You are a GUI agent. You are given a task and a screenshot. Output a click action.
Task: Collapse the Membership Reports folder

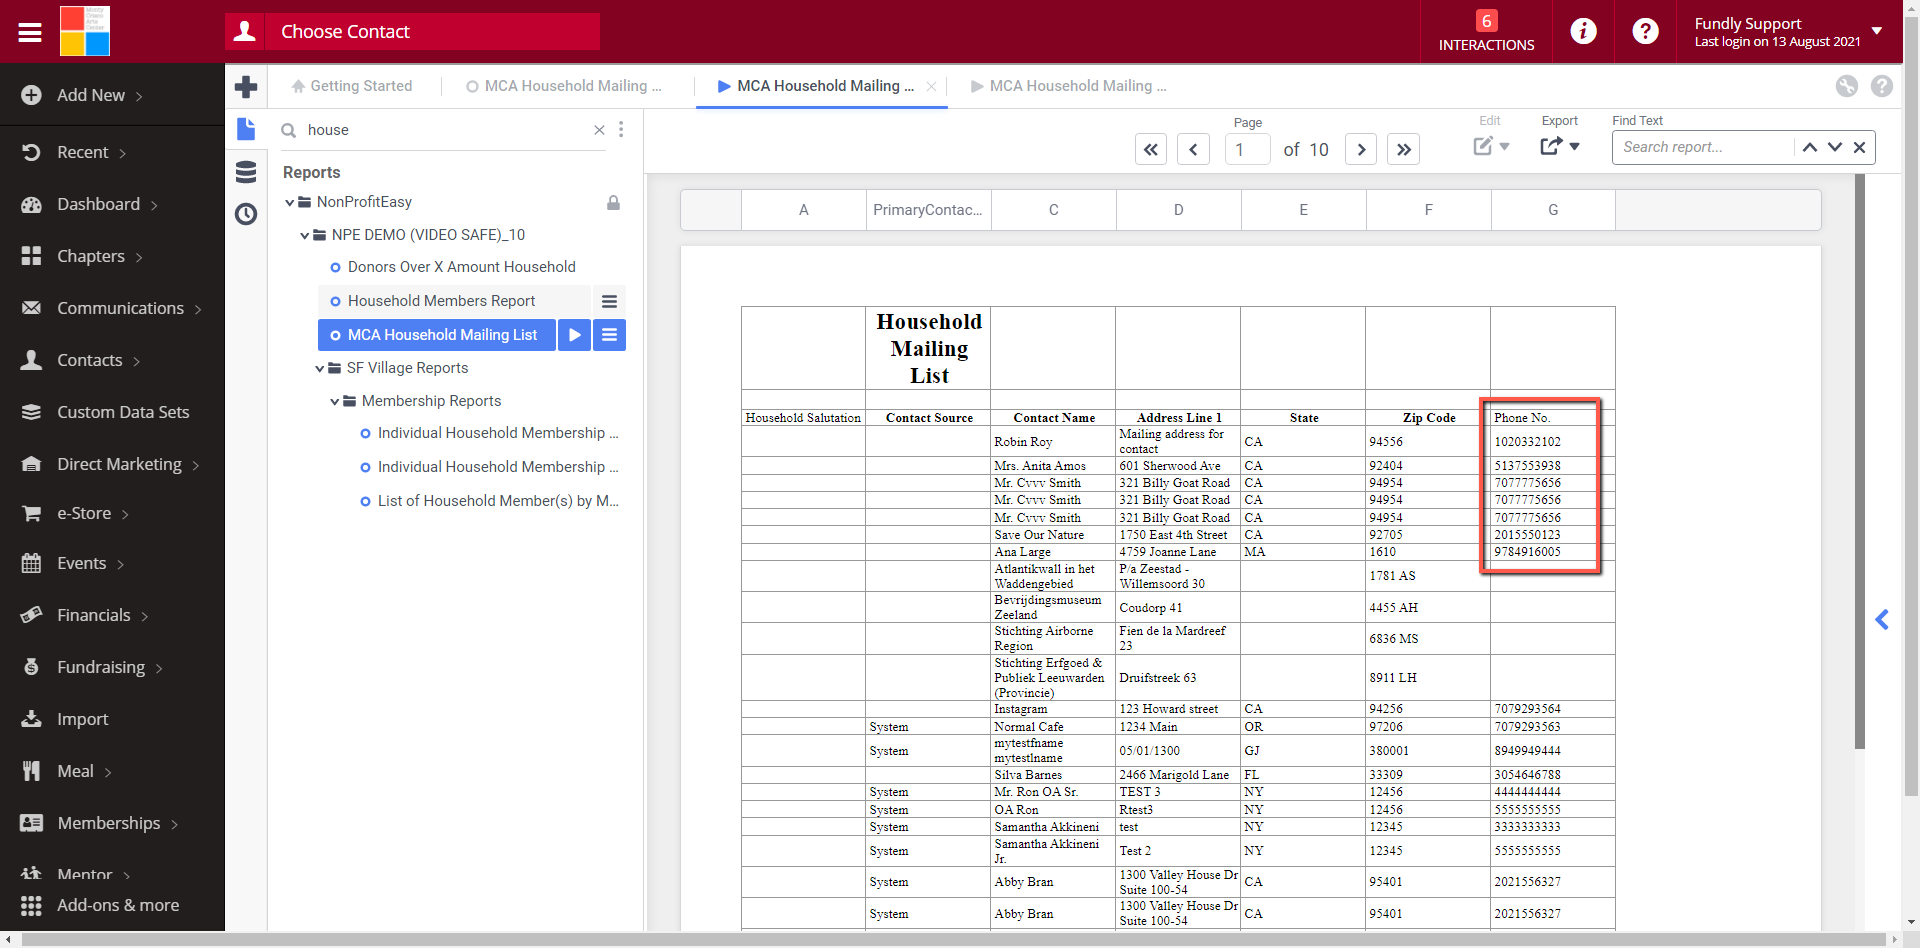(335, 401)
